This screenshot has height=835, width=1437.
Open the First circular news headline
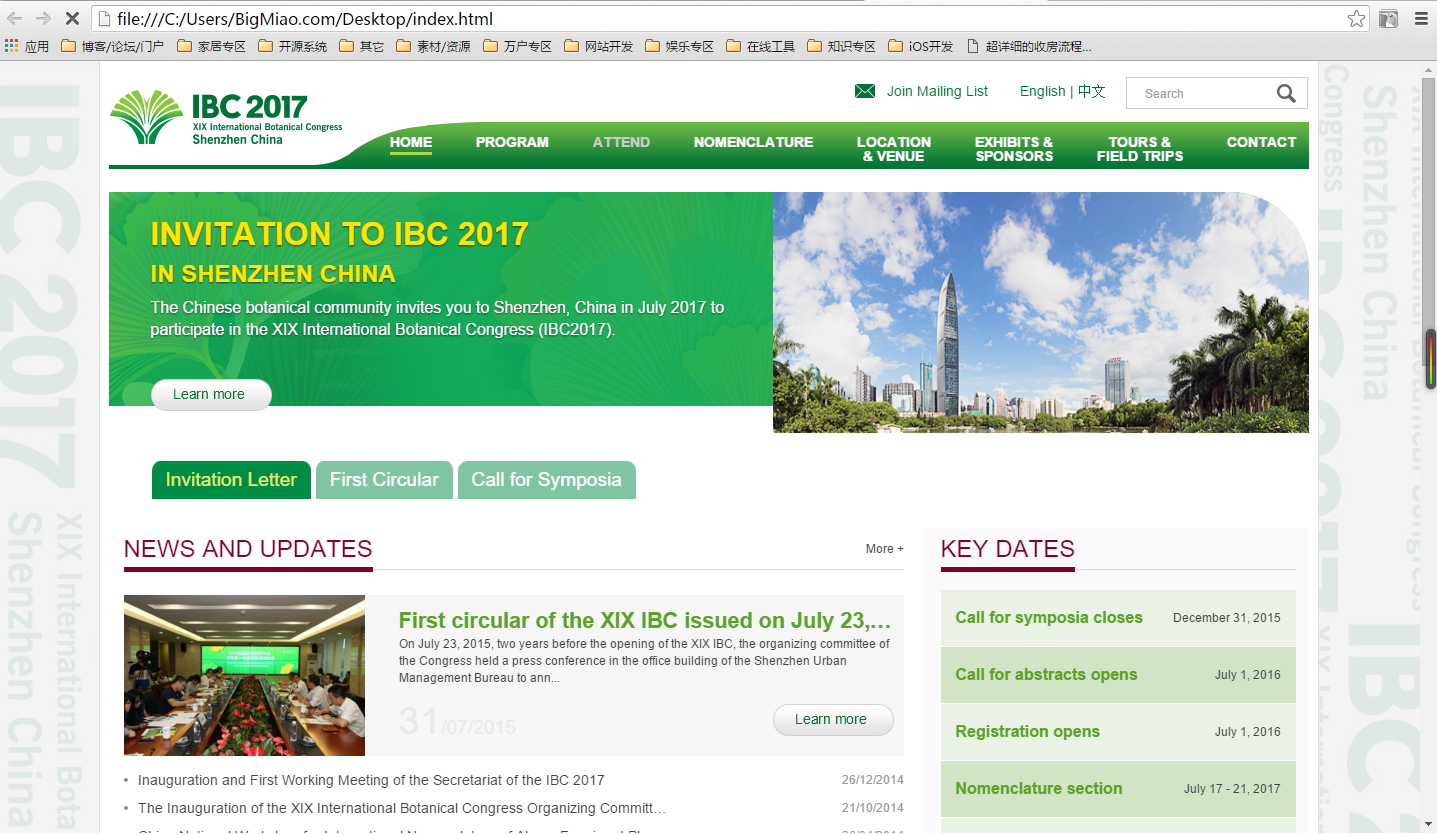click(x=645, y=620)
